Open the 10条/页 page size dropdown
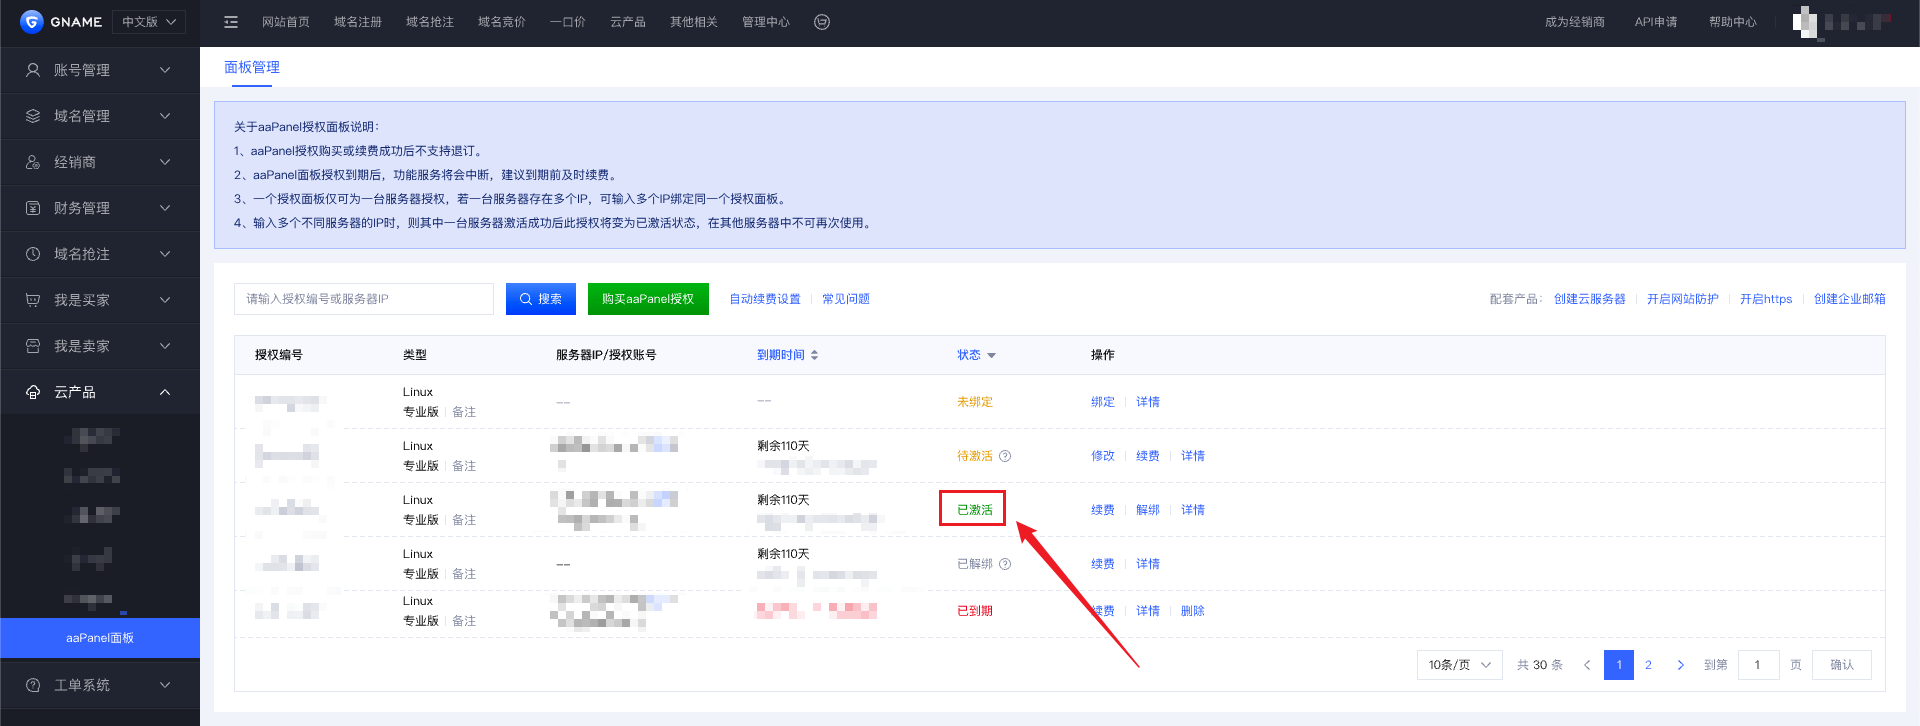The width and height of the screenshot is (1920, 726). [x=1459, y=665]
